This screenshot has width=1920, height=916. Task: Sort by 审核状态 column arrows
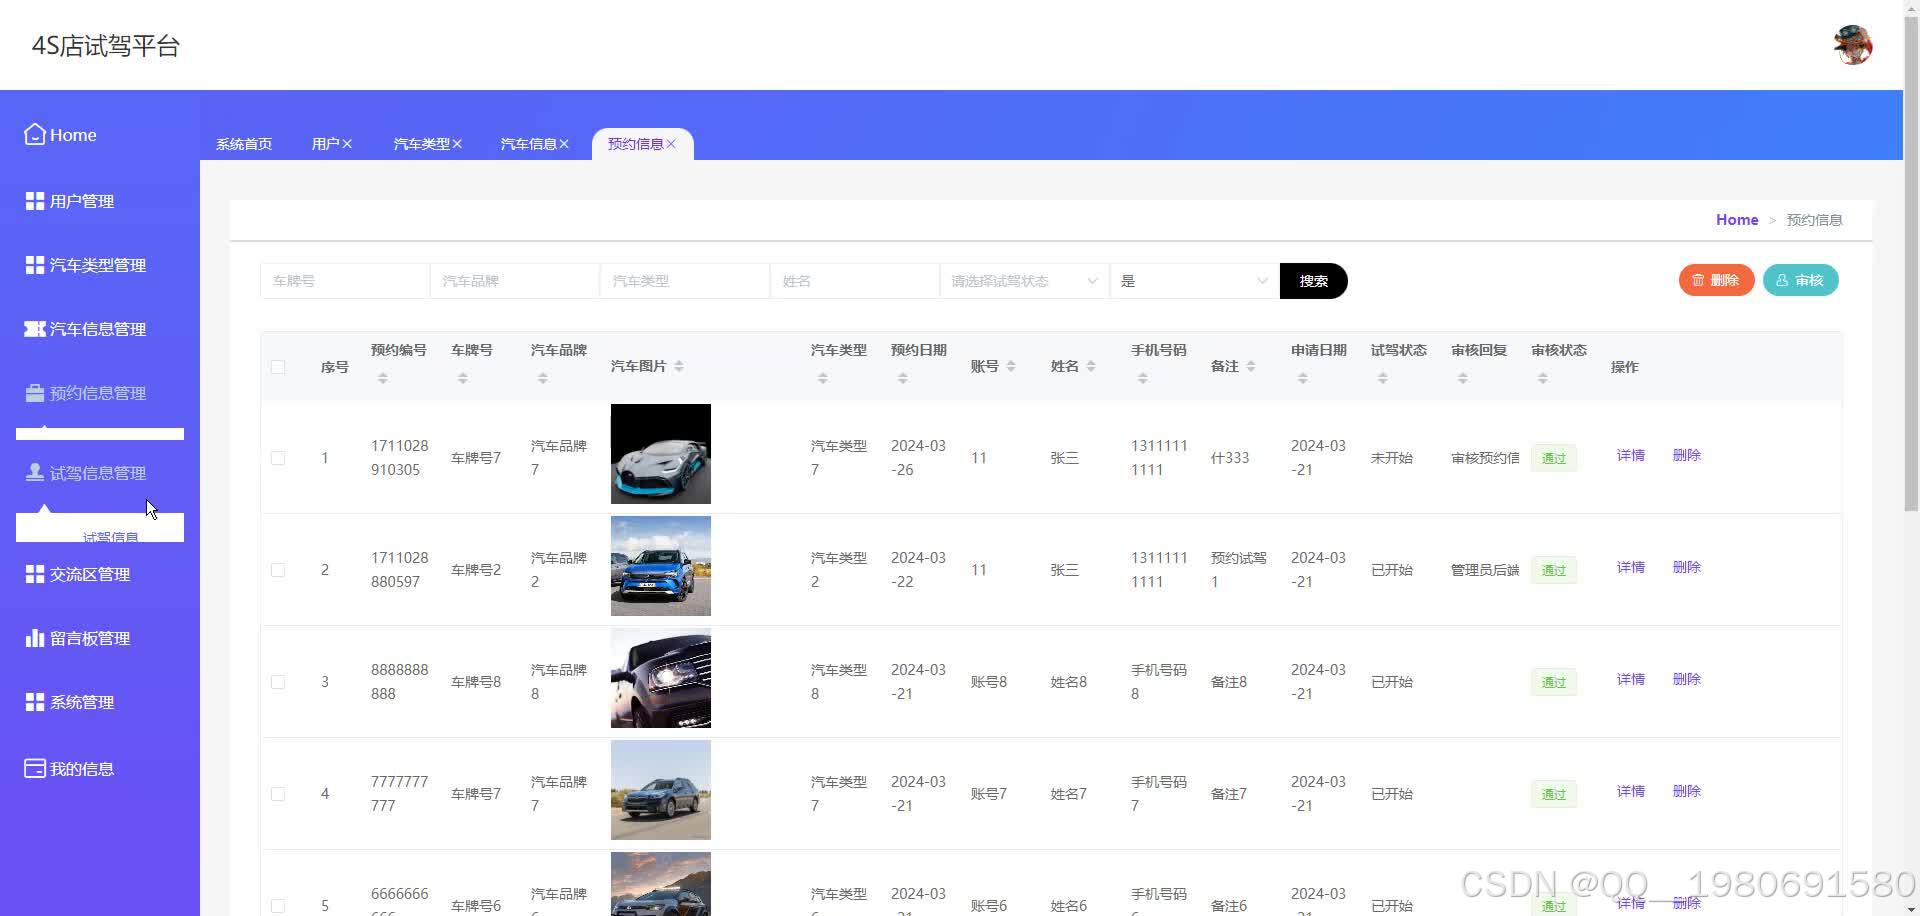(x=1542, y=378)
